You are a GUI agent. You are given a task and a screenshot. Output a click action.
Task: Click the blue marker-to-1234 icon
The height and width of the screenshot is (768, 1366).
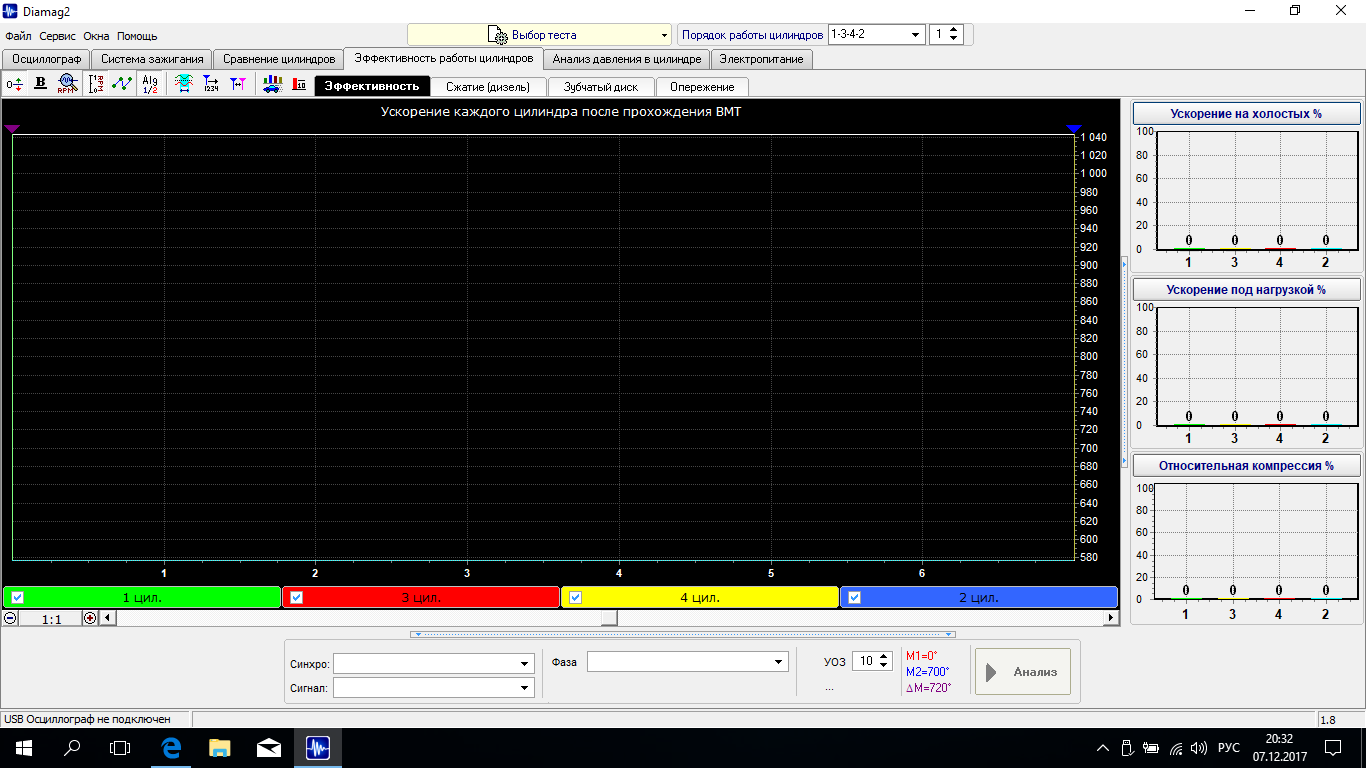tap(211, 85)
